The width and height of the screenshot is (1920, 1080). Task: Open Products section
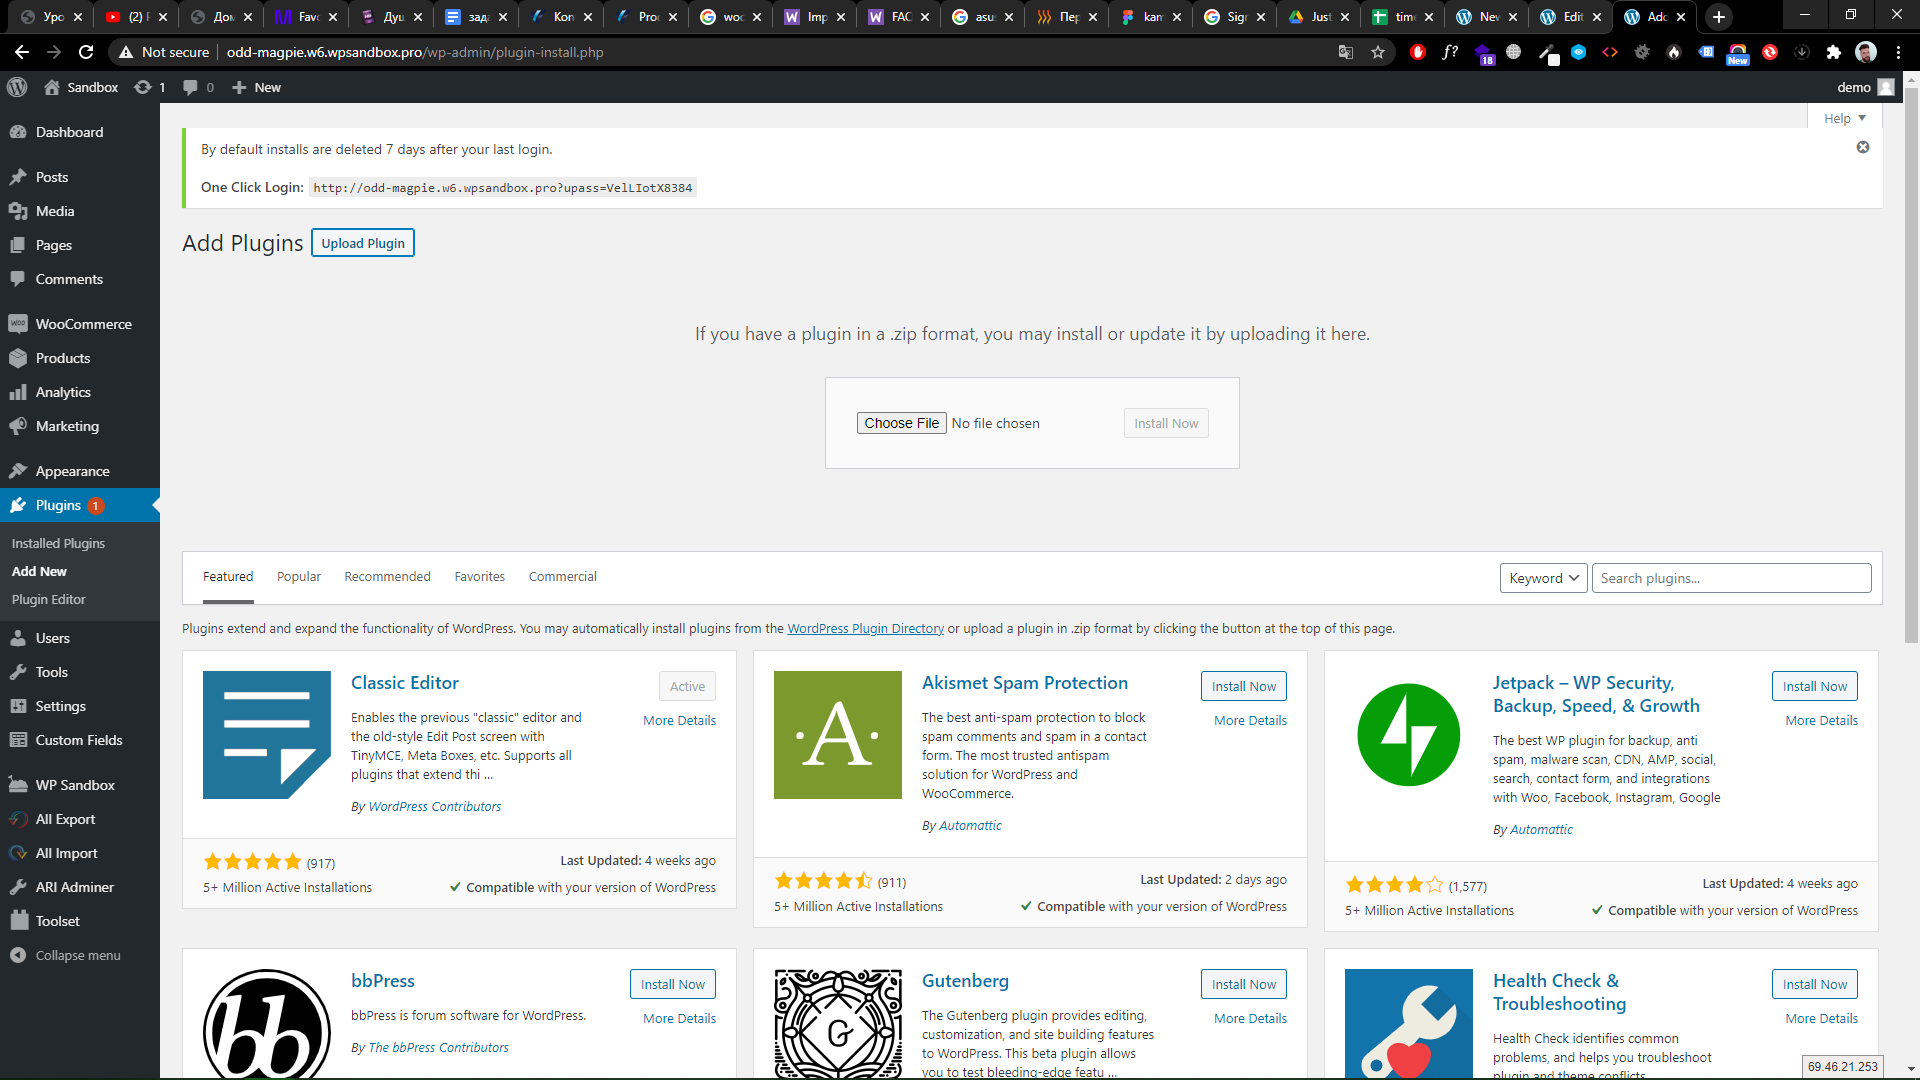[63, 358]
